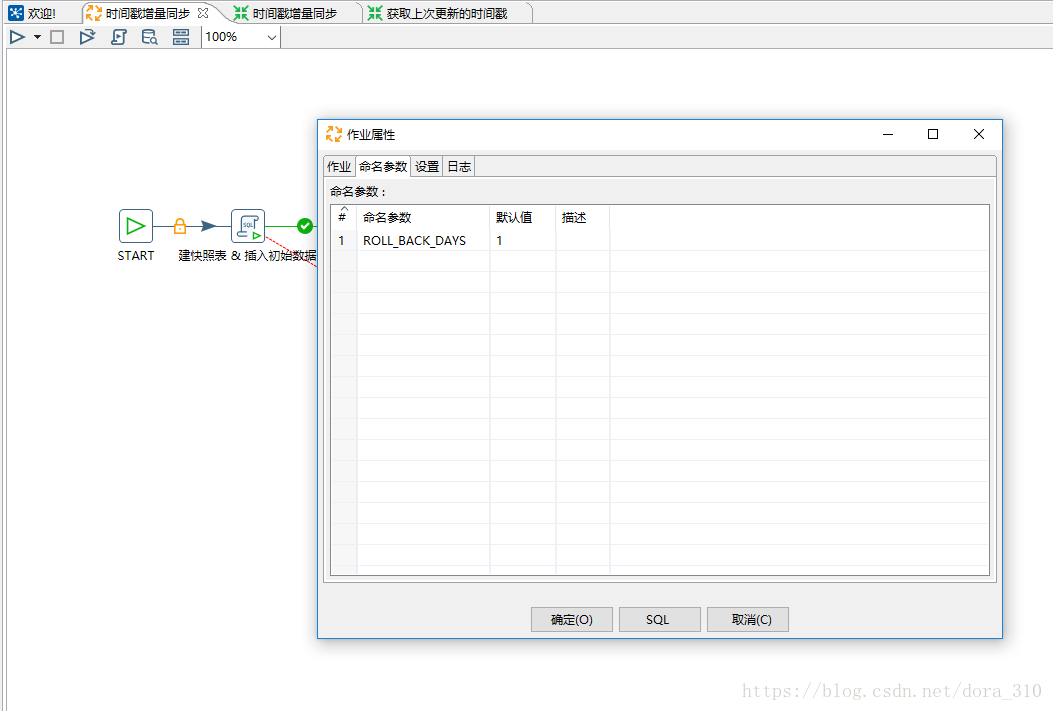Open the explore database toolbar icon
The width and height of the screenshot is (1053, 711).
tap(149, 37)
